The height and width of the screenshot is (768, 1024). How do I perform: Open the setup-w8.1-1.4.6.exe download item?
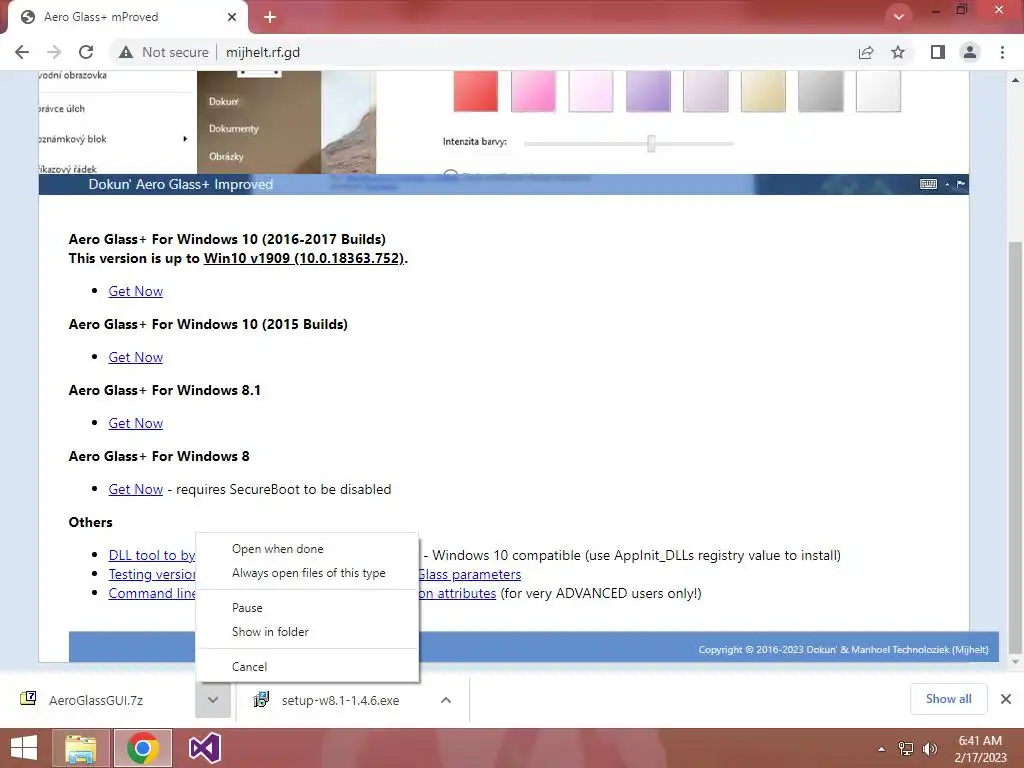(x=334, y=700)
